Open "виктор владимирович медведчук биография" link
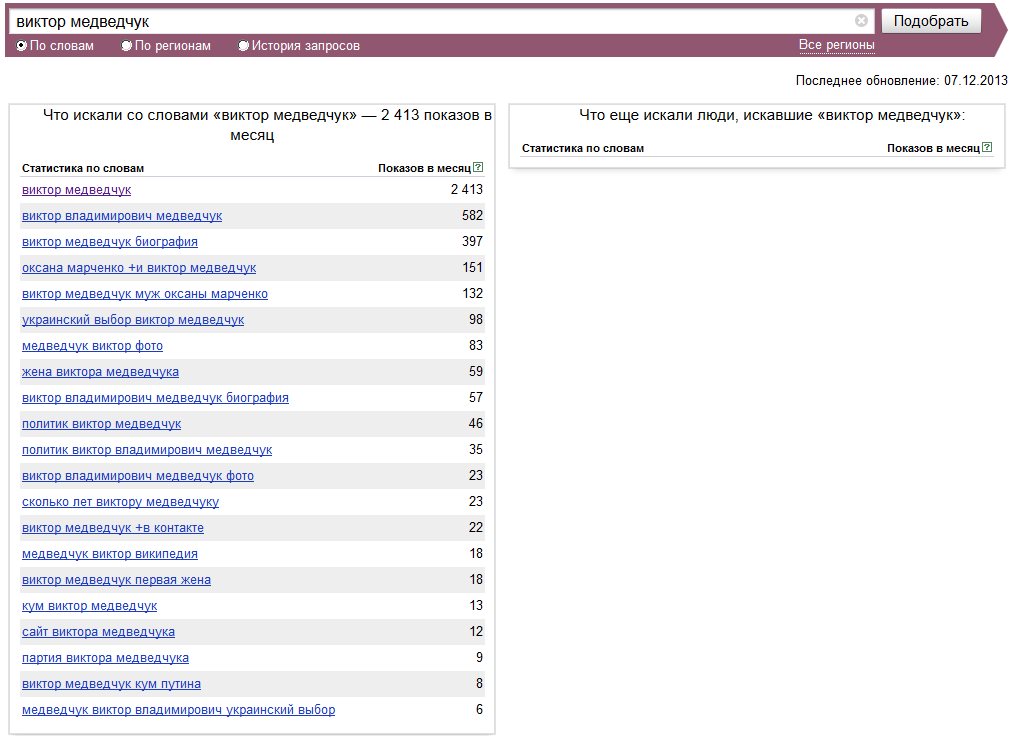Screen dimensions: 1012x736 pos(155,398)
